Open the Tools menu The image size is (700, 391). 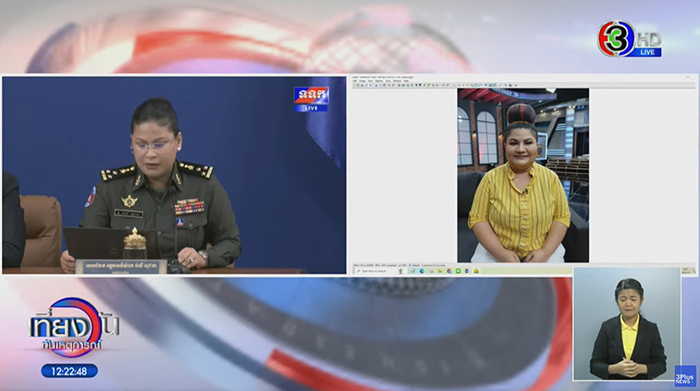click(x=388, y=81)
